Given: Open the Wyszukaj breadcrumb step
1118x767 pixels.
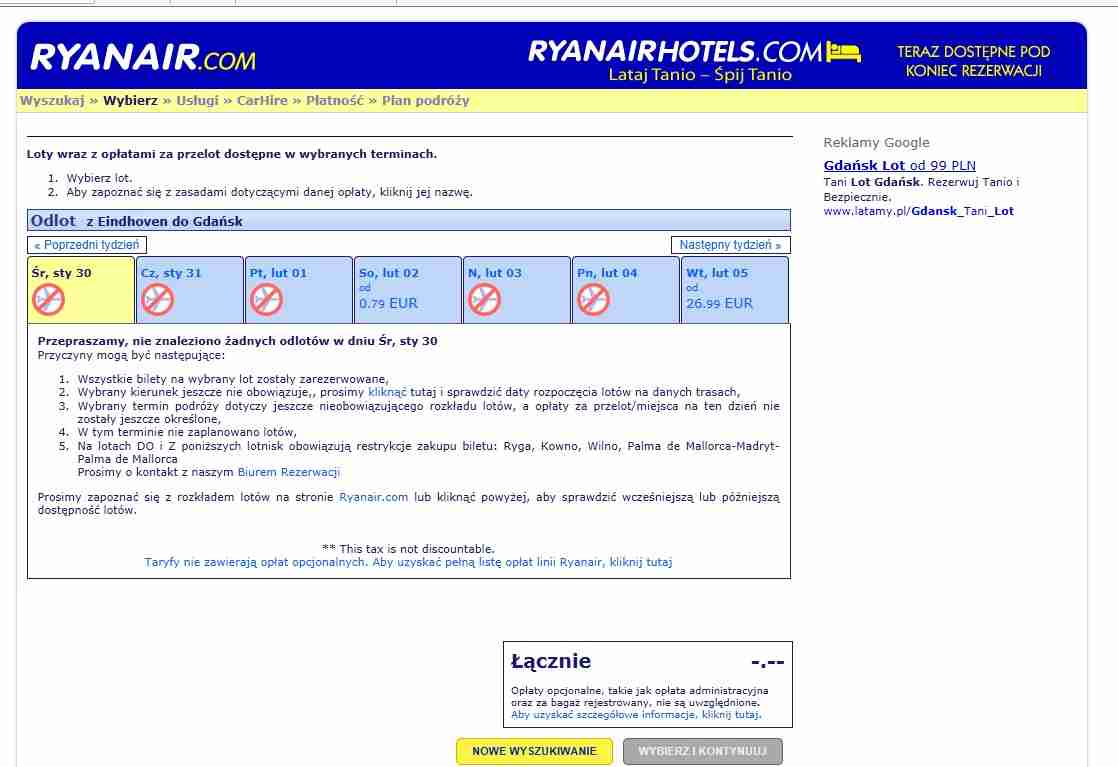Looking at the screenshot, I should (x=52, y=101).
